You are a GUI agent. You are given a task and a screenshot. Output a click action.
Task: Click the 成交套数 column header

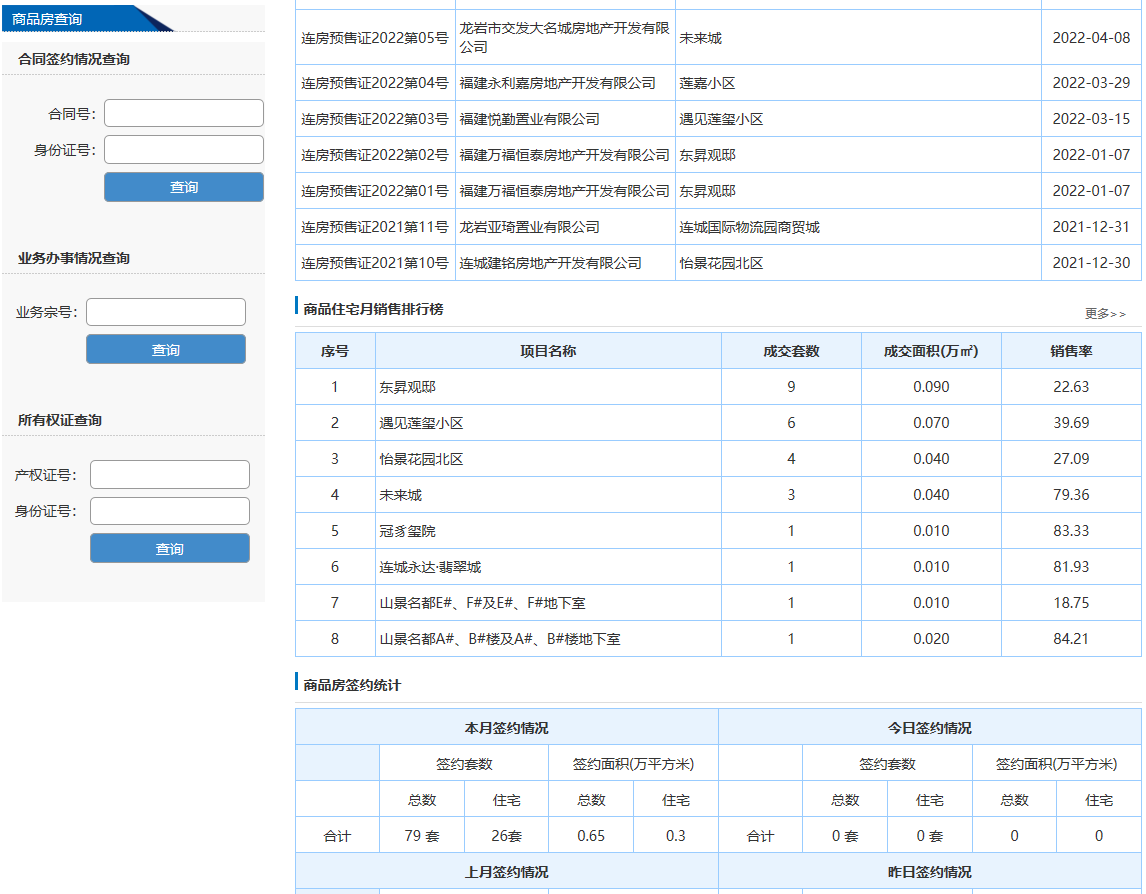(791, 351)
